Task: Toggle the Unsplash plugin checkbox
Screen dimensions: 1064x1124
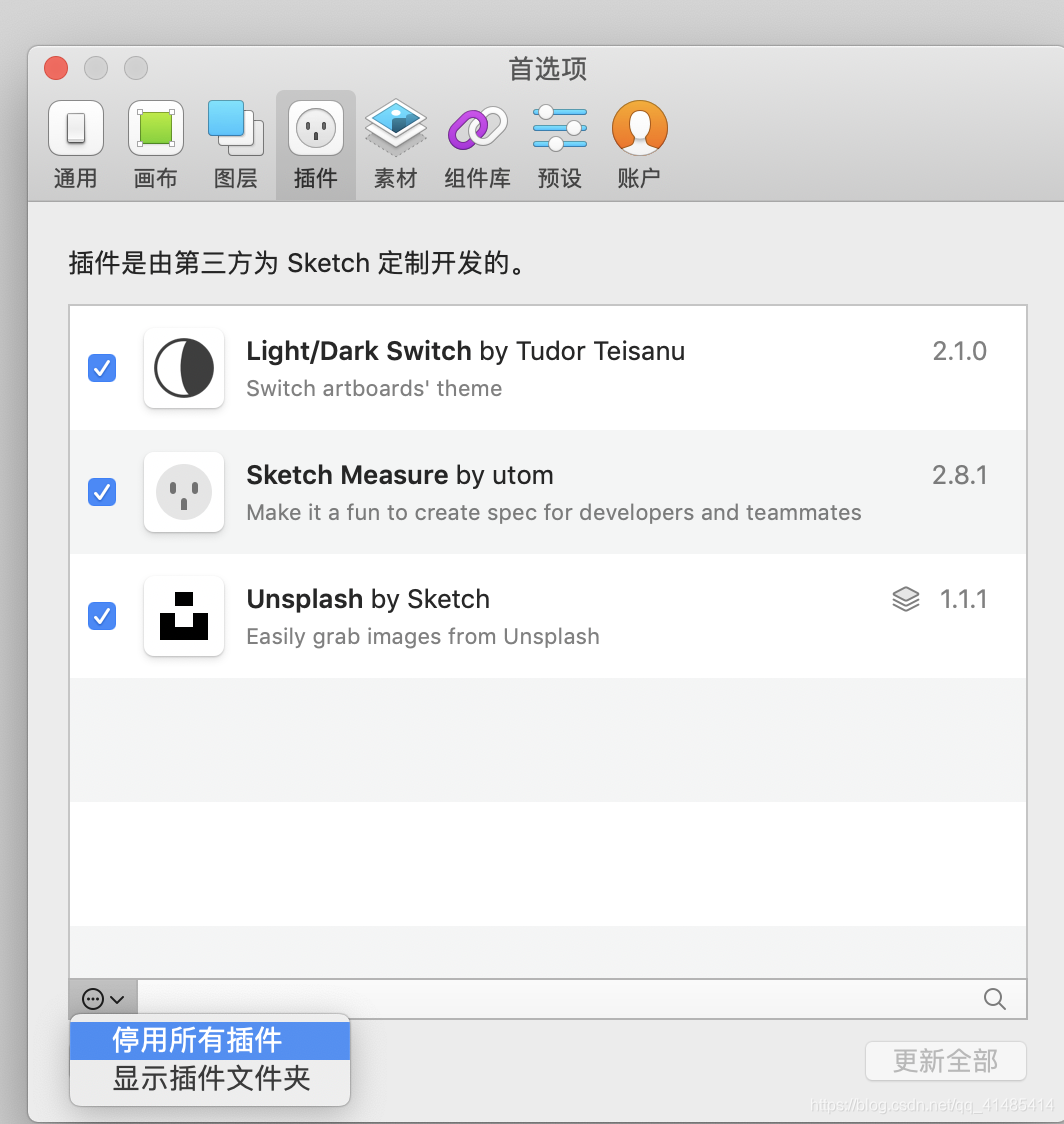Action: (102, 616)
